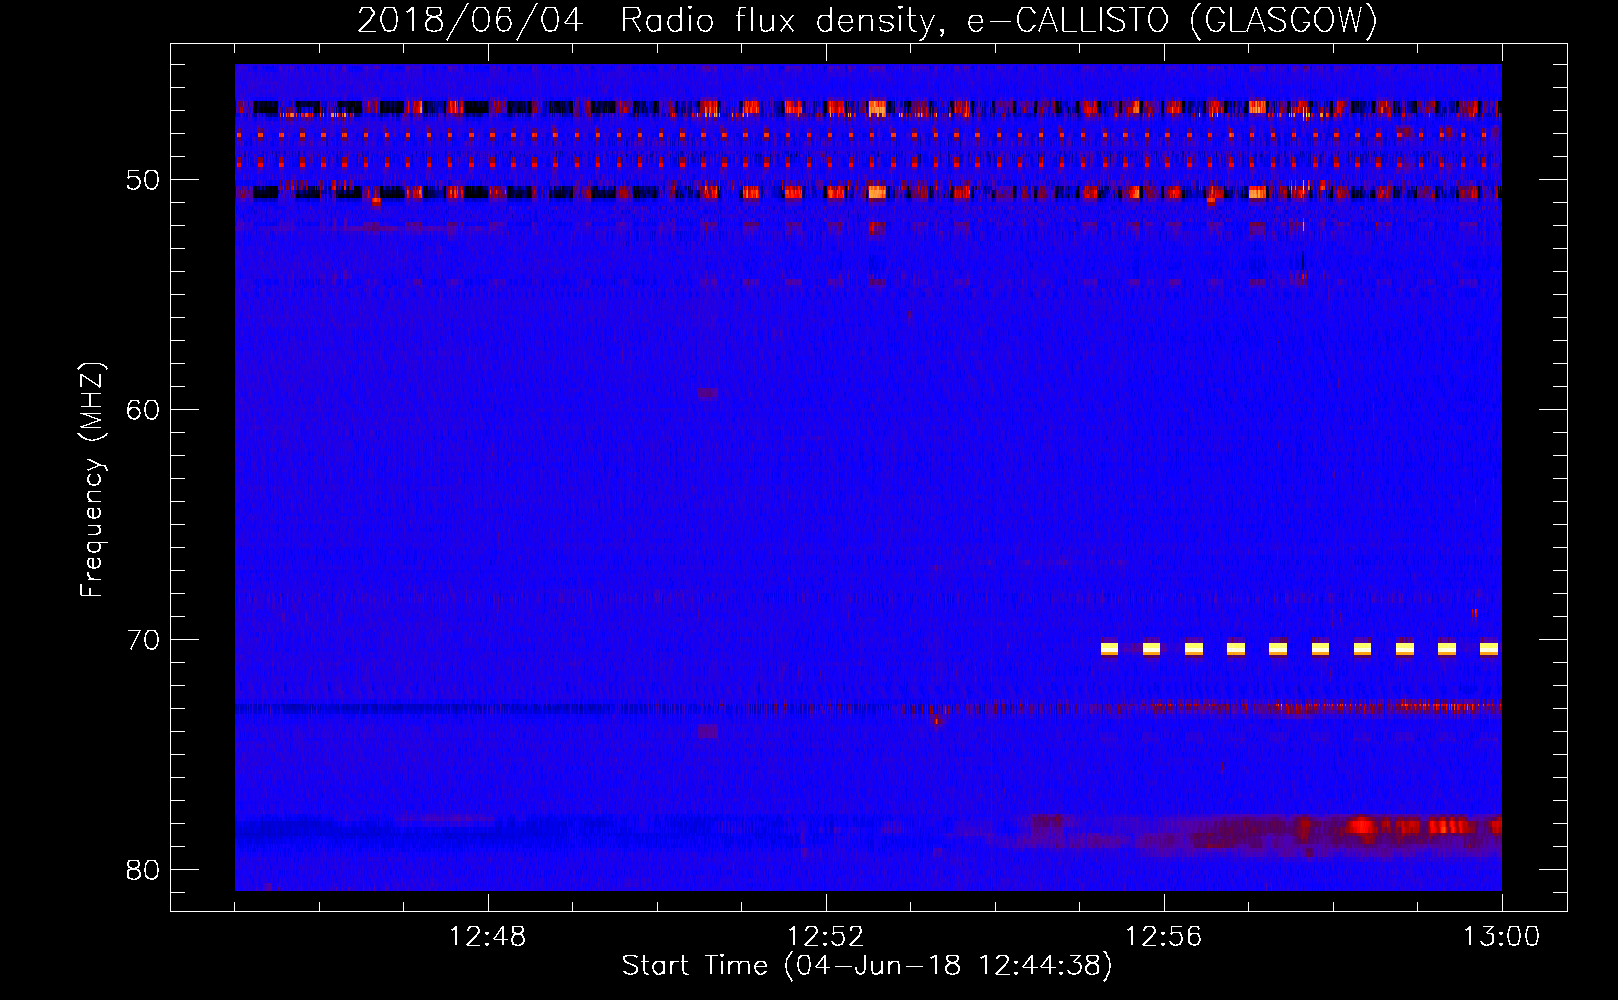Click the 'Frequency (MHZ)' axis label
Viewport: 1618px width, 1000px height.
click(x=92, y=480)
